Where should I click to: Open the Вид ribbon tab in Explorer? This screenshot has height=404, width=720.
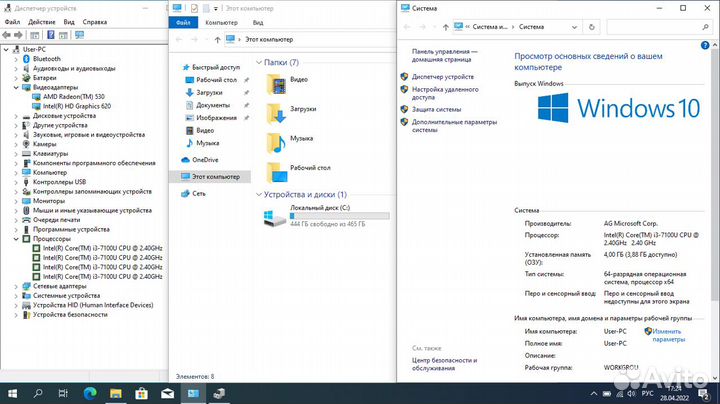258,22
